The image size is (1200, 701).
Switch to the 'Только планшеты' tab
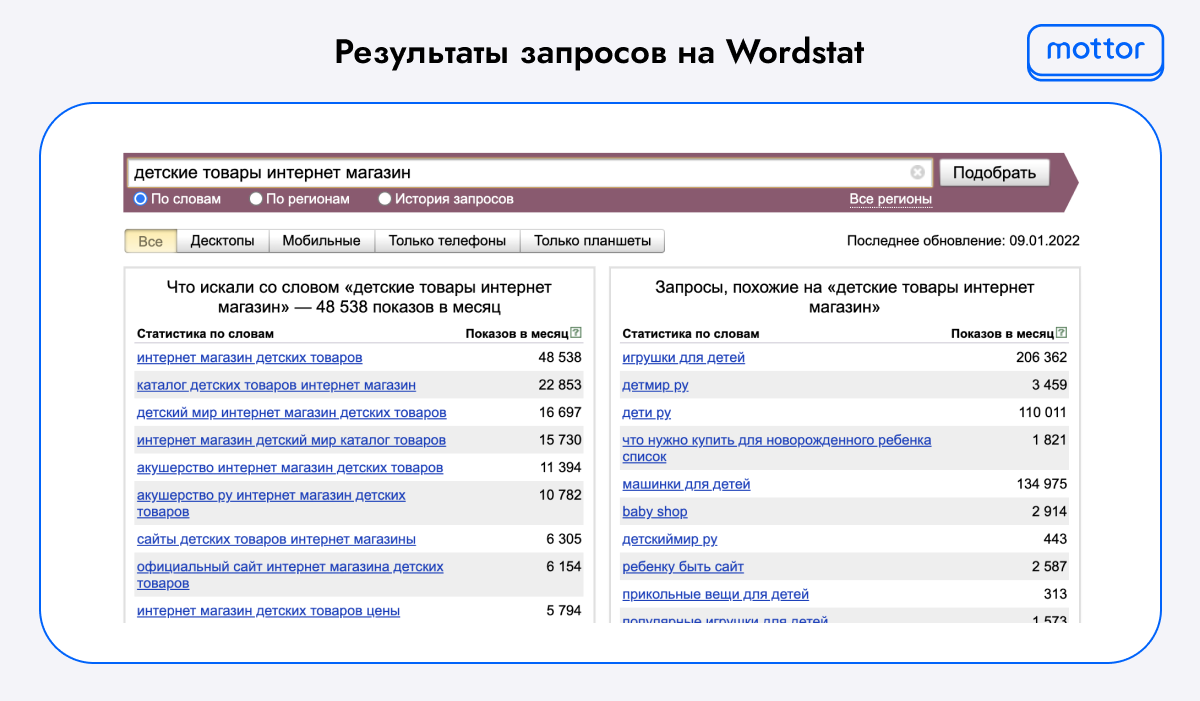point(592,241)
